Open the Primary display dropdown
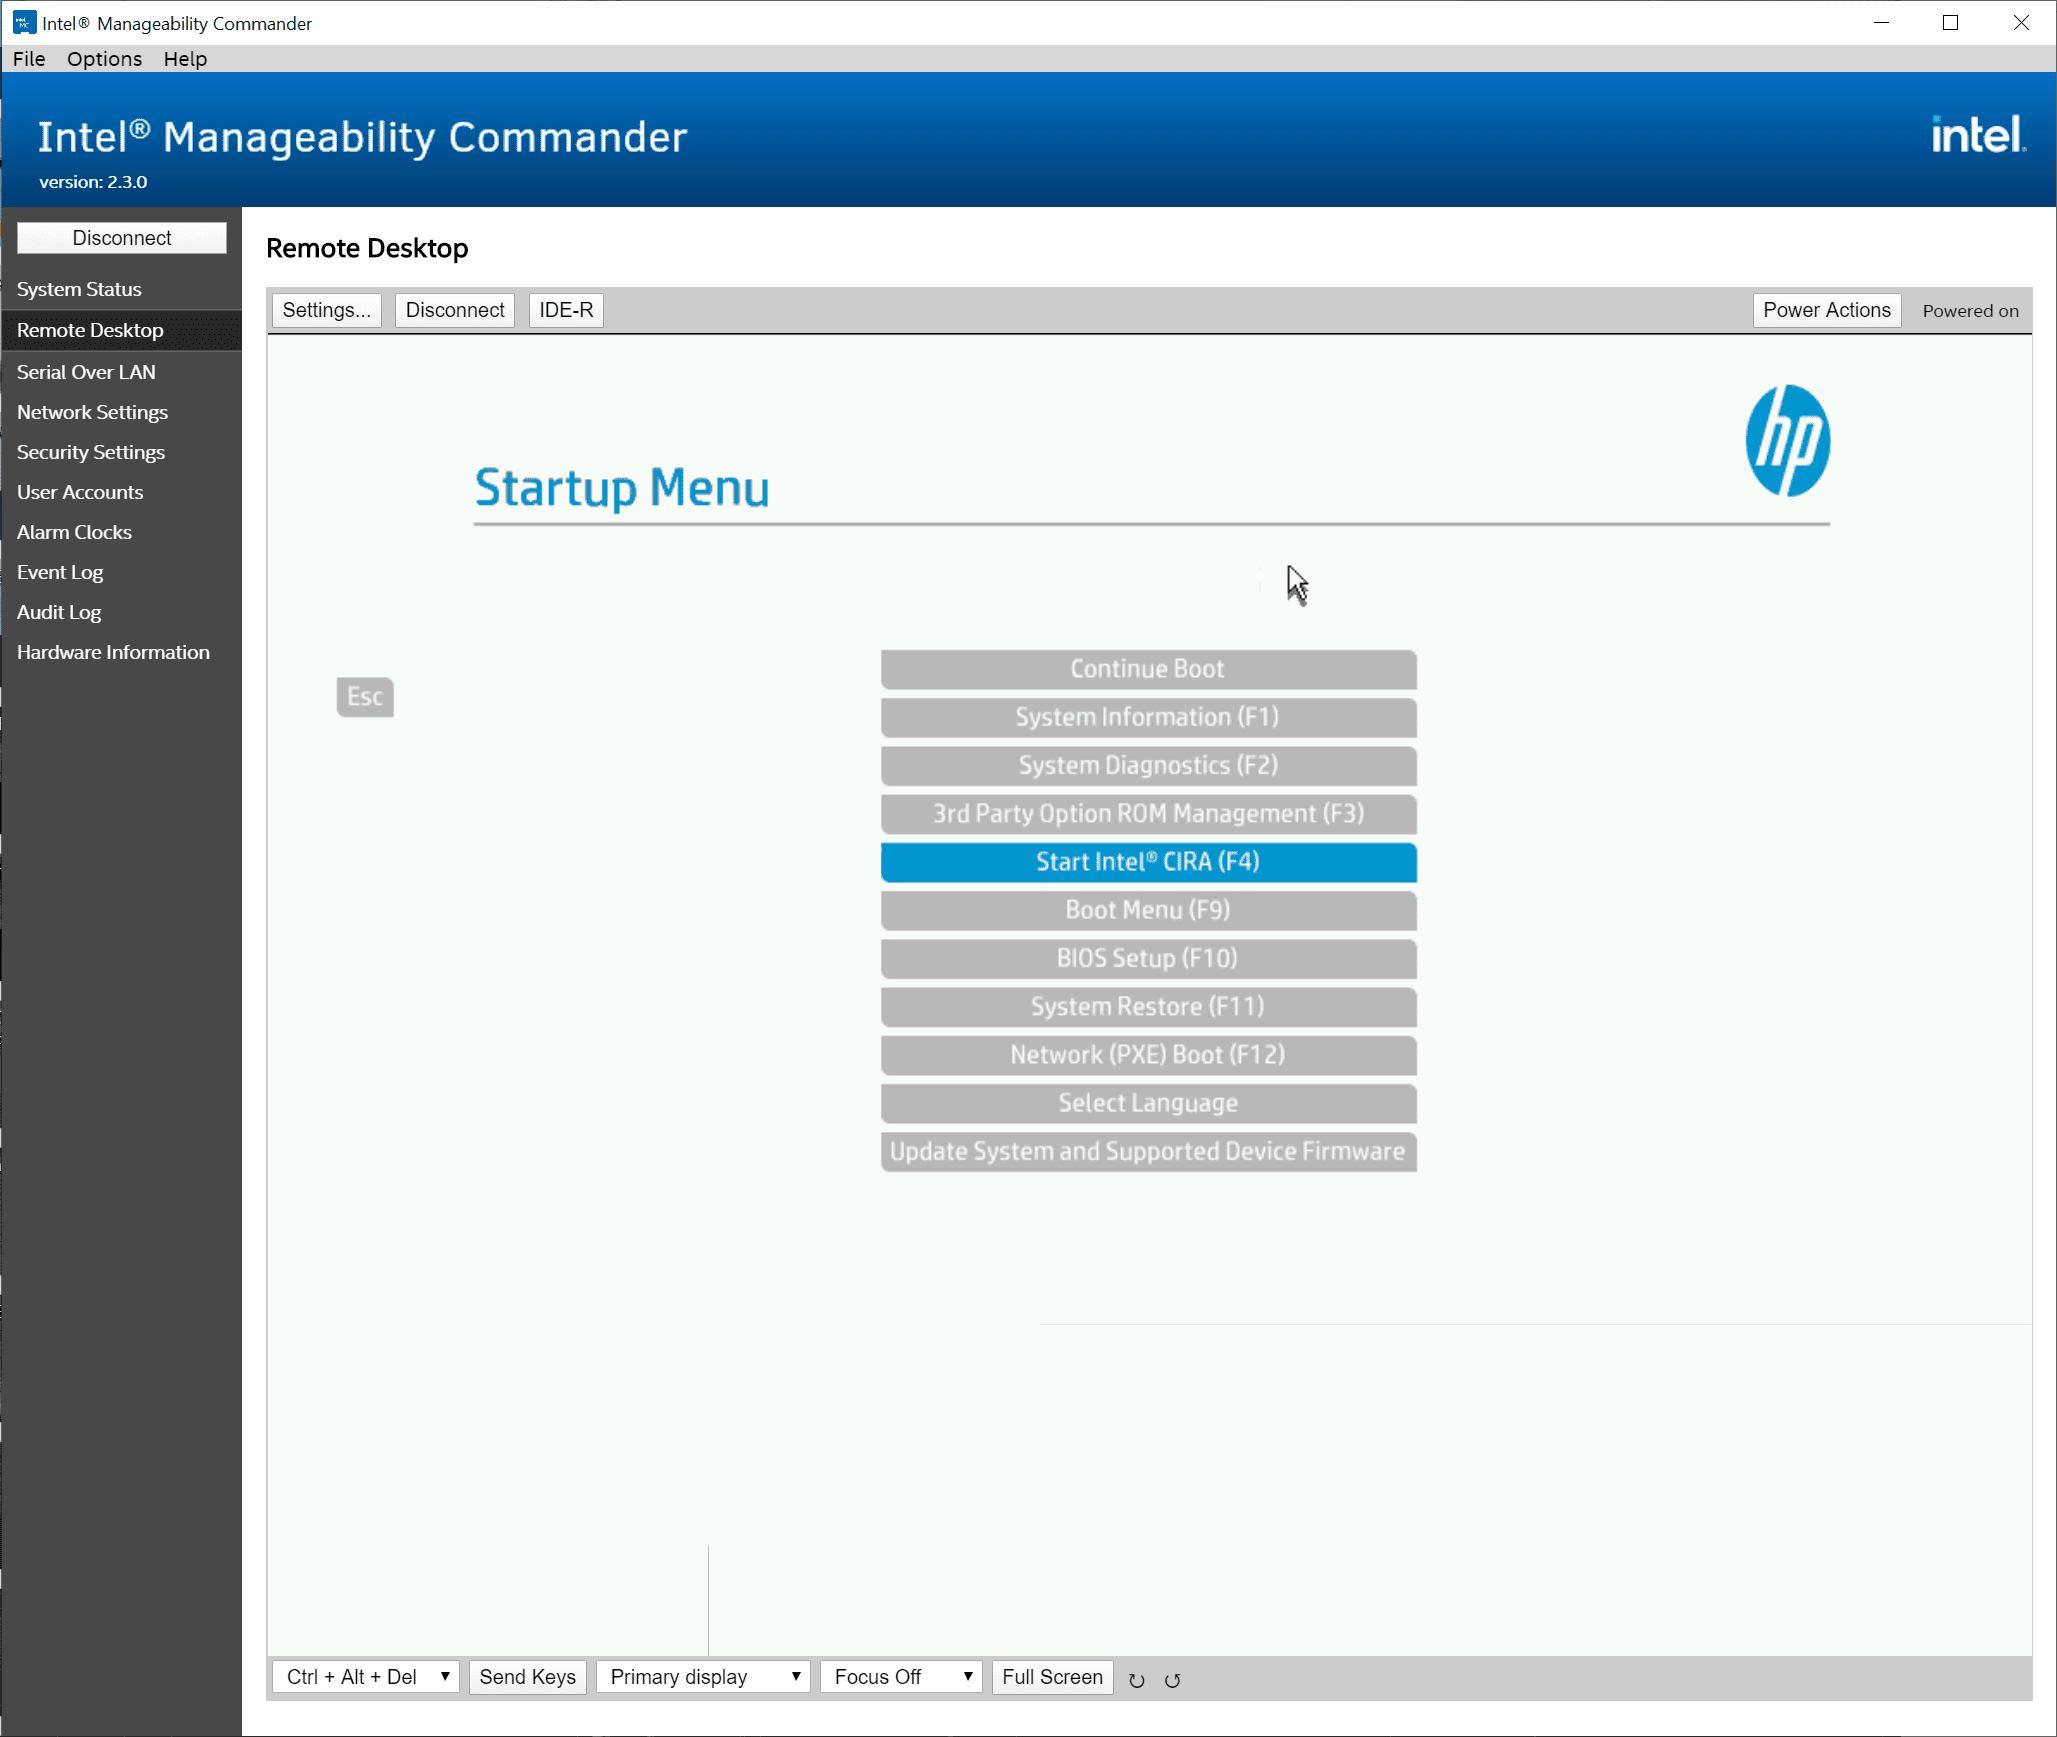Screen dimensions: 2057x1737 point(703,1677)
